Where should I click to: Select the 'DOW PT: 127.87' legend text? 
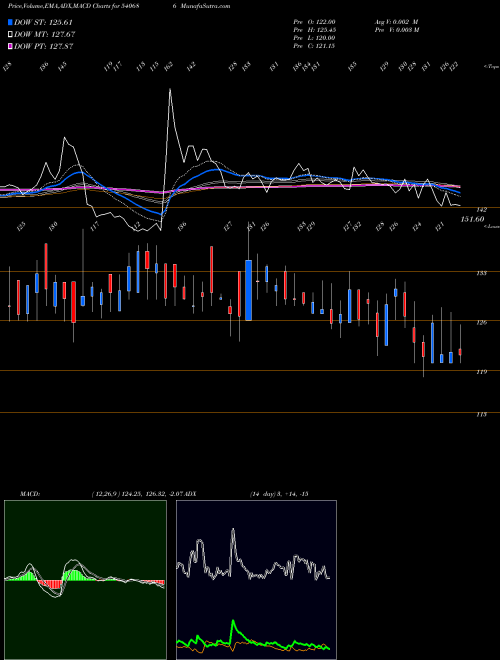(x=44, y=46)
